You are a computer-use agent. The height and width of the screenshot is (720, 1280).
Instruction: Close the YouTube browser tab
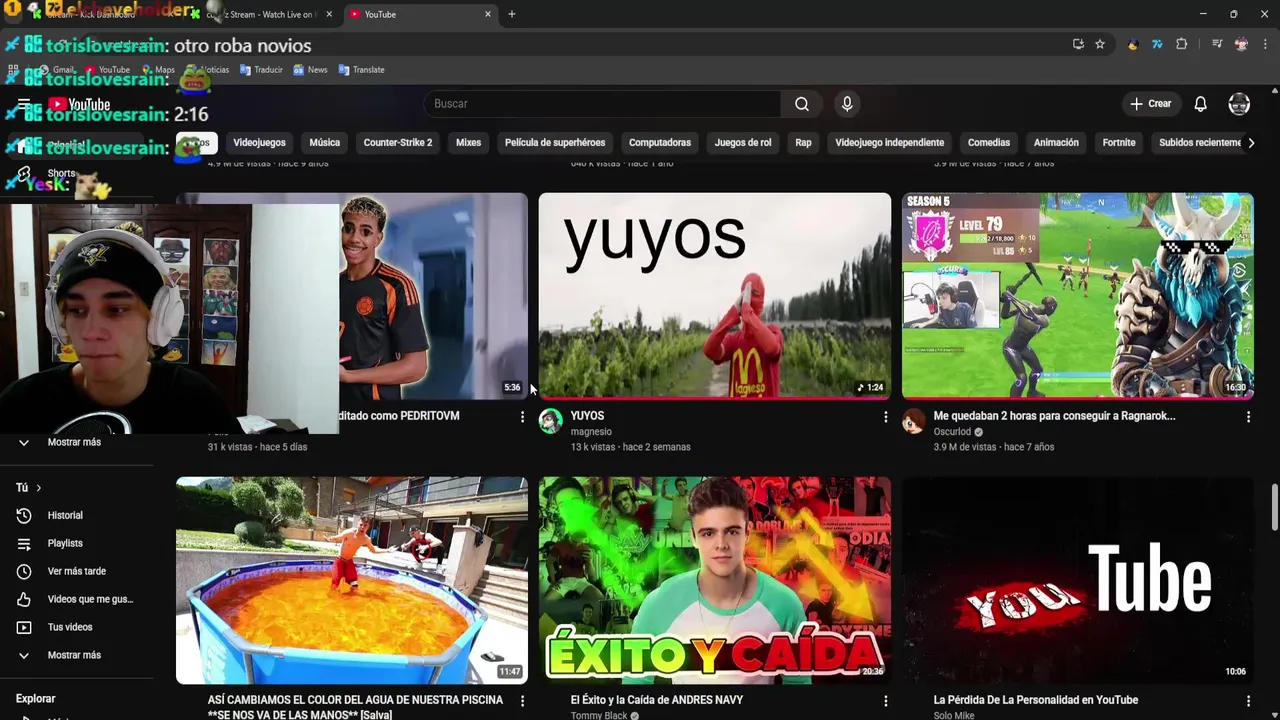click(x=488, y=14)
